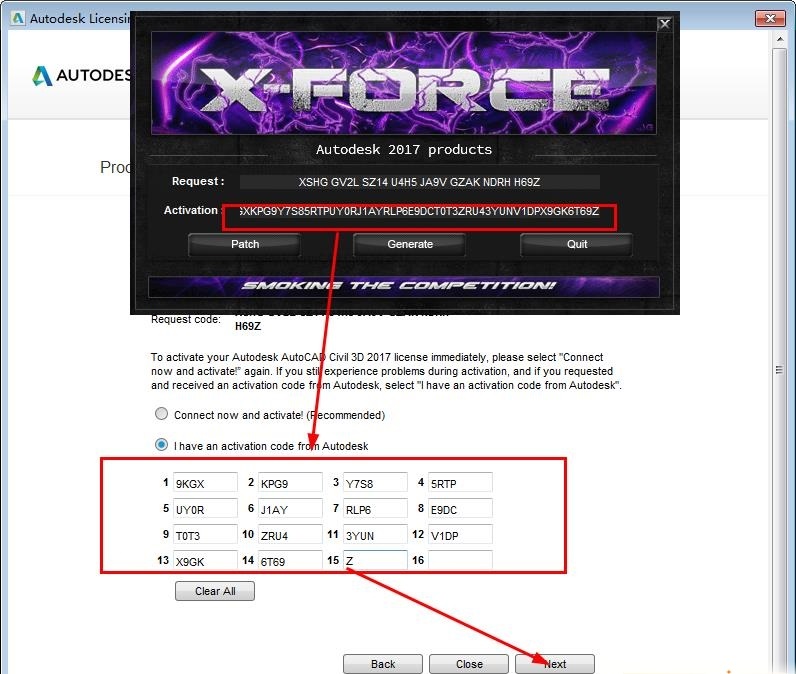Screen dimensions: 796x674
Task: Click the Clear All button
Action: point(215,591)
